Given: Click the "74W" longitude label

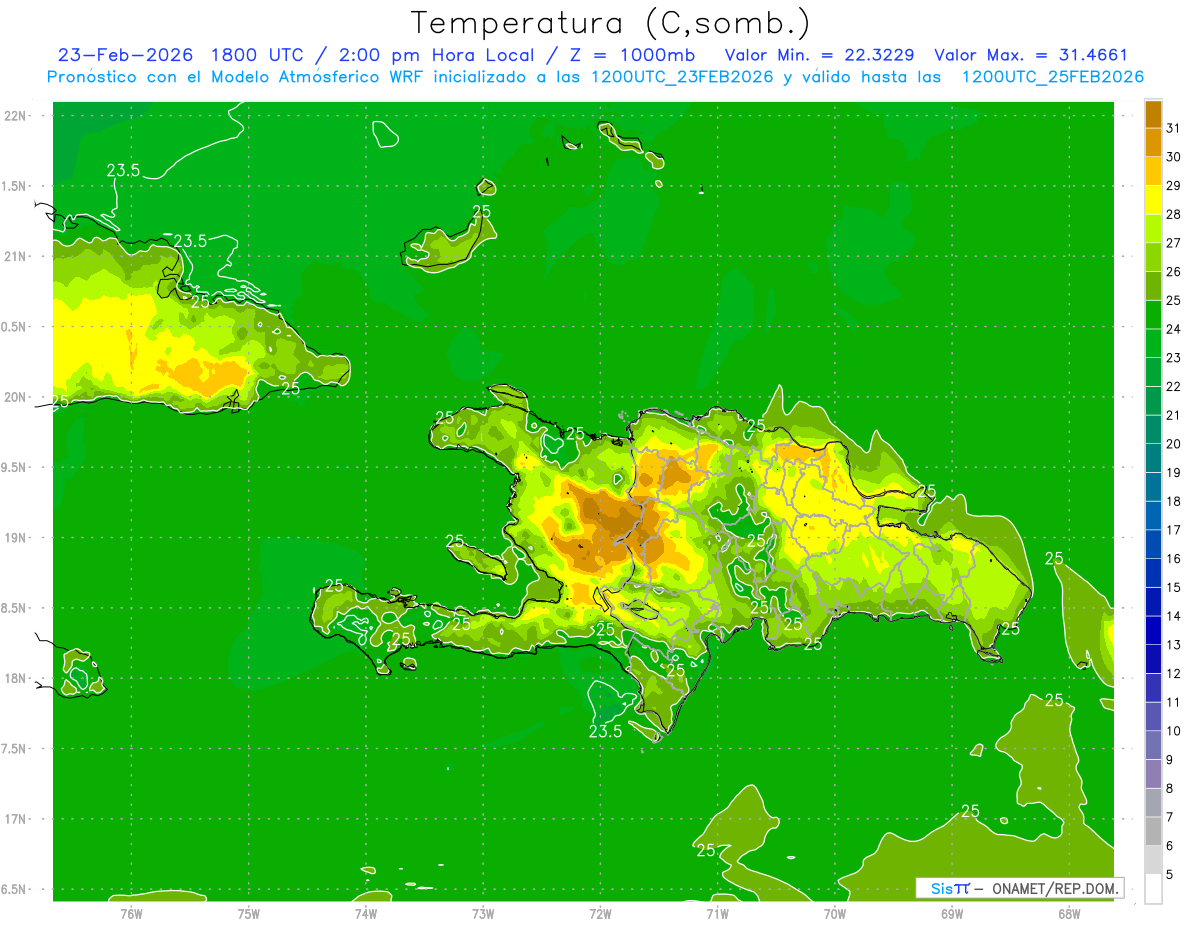Looking at the screenshot, I should click(366, 913).
